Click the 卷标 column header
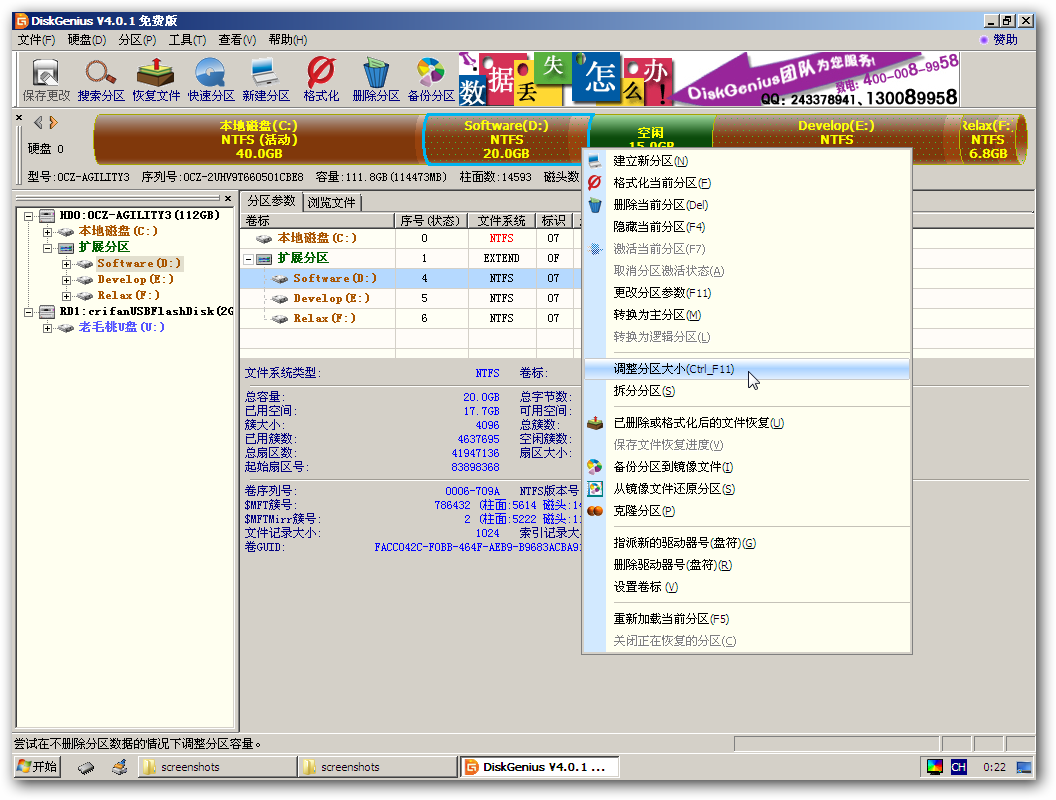 coord(317,221)
